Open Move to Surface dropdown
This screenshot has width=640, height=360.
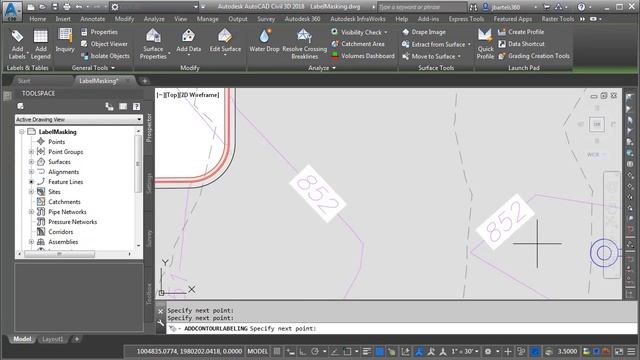[x=431, y=56]
